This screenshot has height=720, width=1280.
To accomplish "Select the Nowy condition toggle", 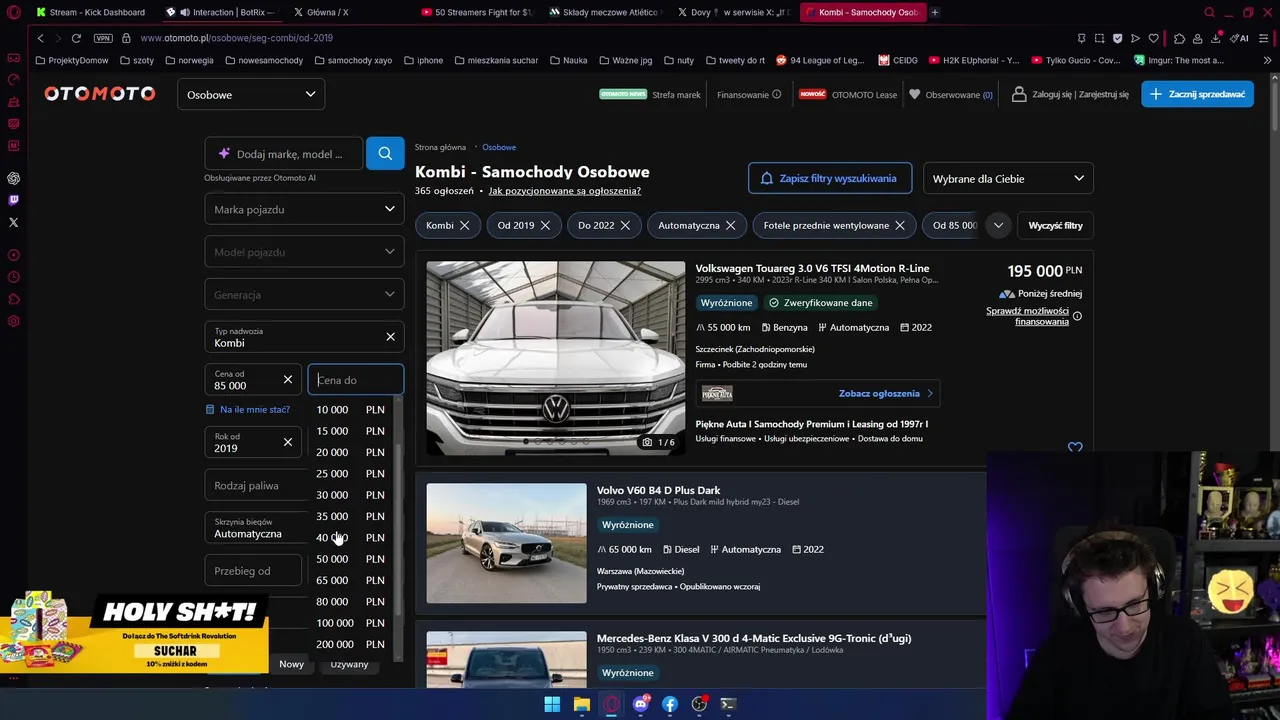I will (x=291, y=664).
